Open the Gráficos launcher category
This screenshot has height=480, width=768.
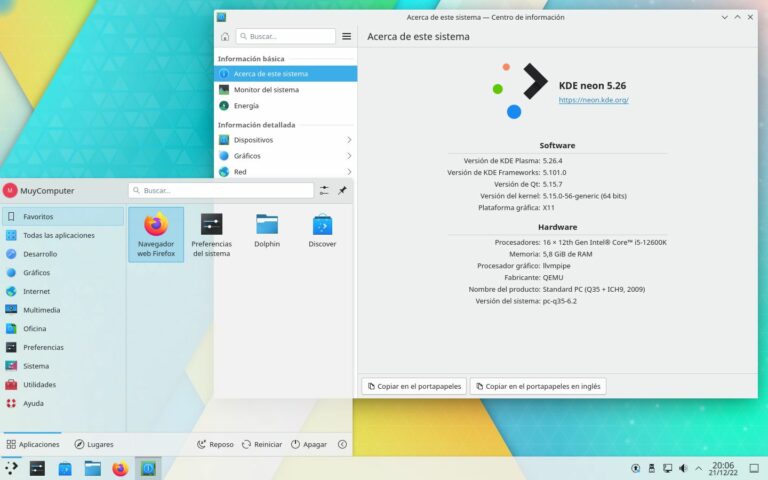coord(63,272)
